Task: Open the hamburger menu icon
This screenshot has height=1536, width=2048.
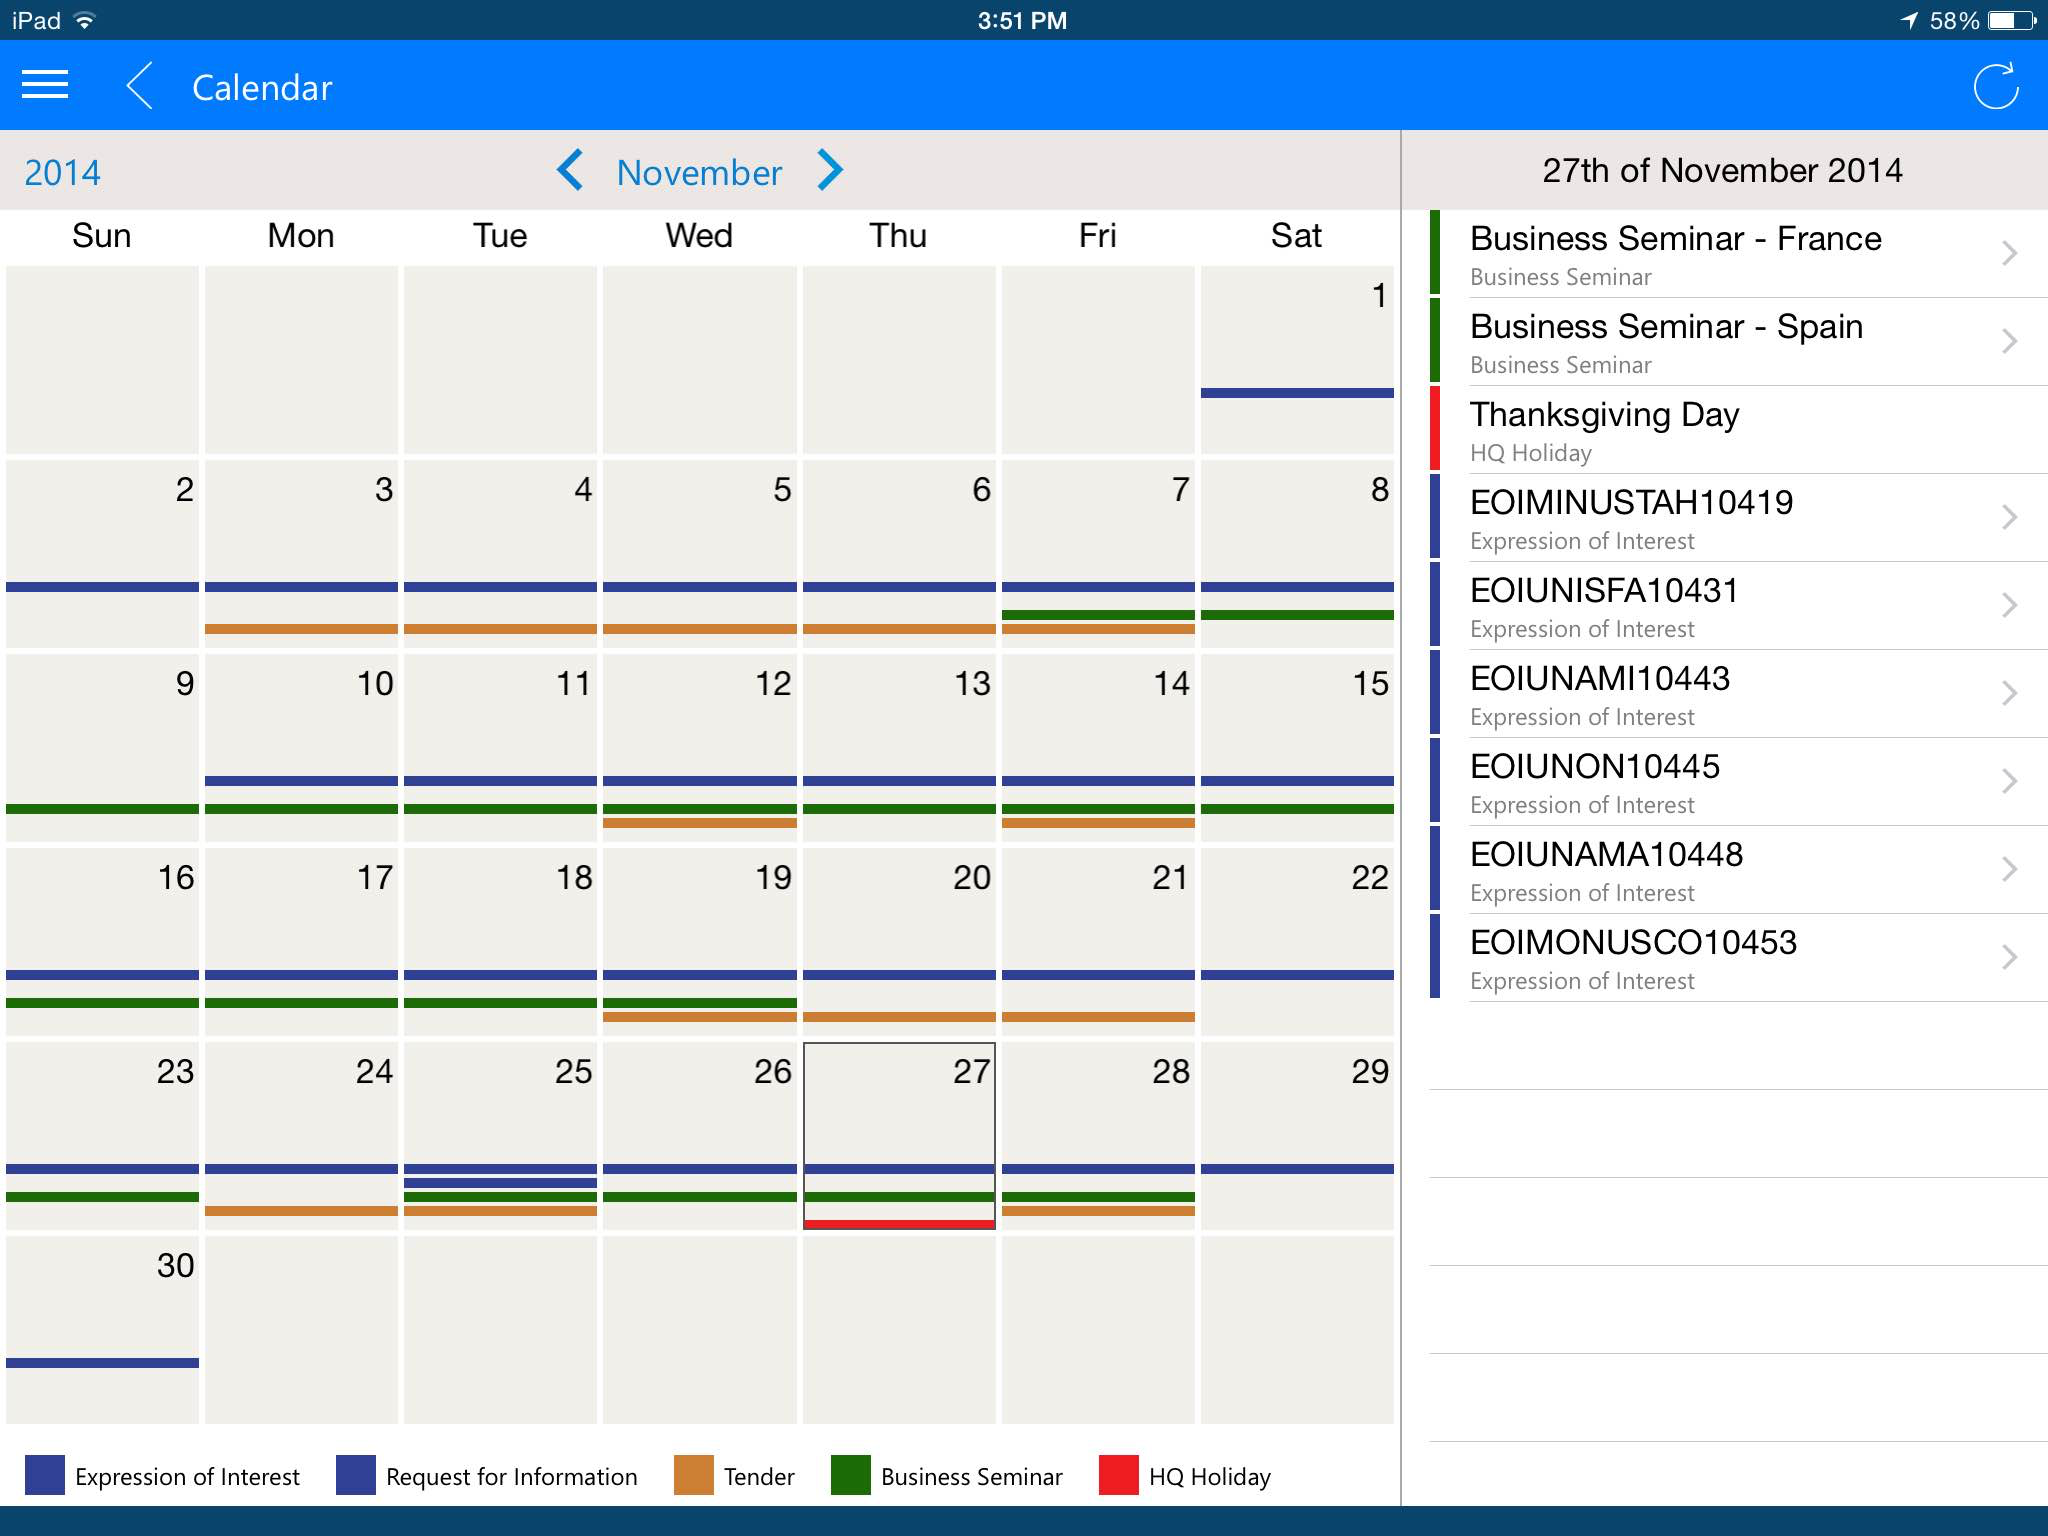Action: pyautogui.click(x=45, y=86)
